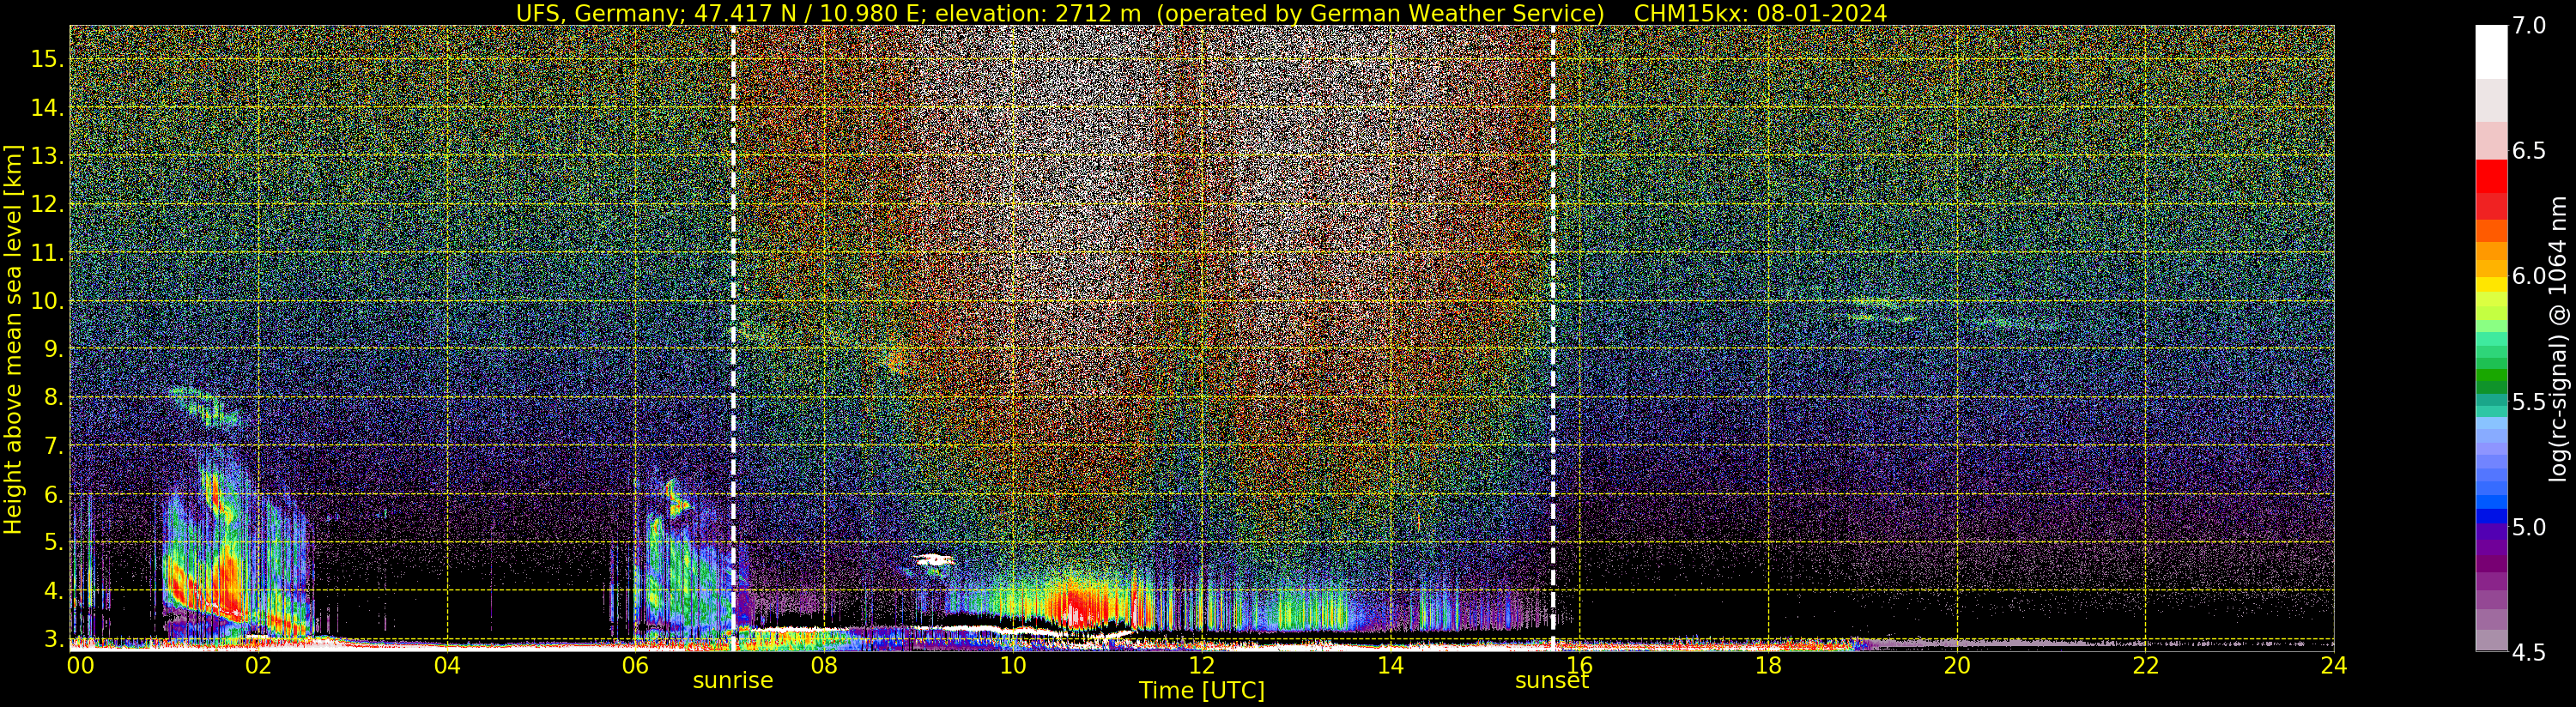Click the '11.' height tick label
This screenshot has width=2576, height=707.
click(47, 253)
